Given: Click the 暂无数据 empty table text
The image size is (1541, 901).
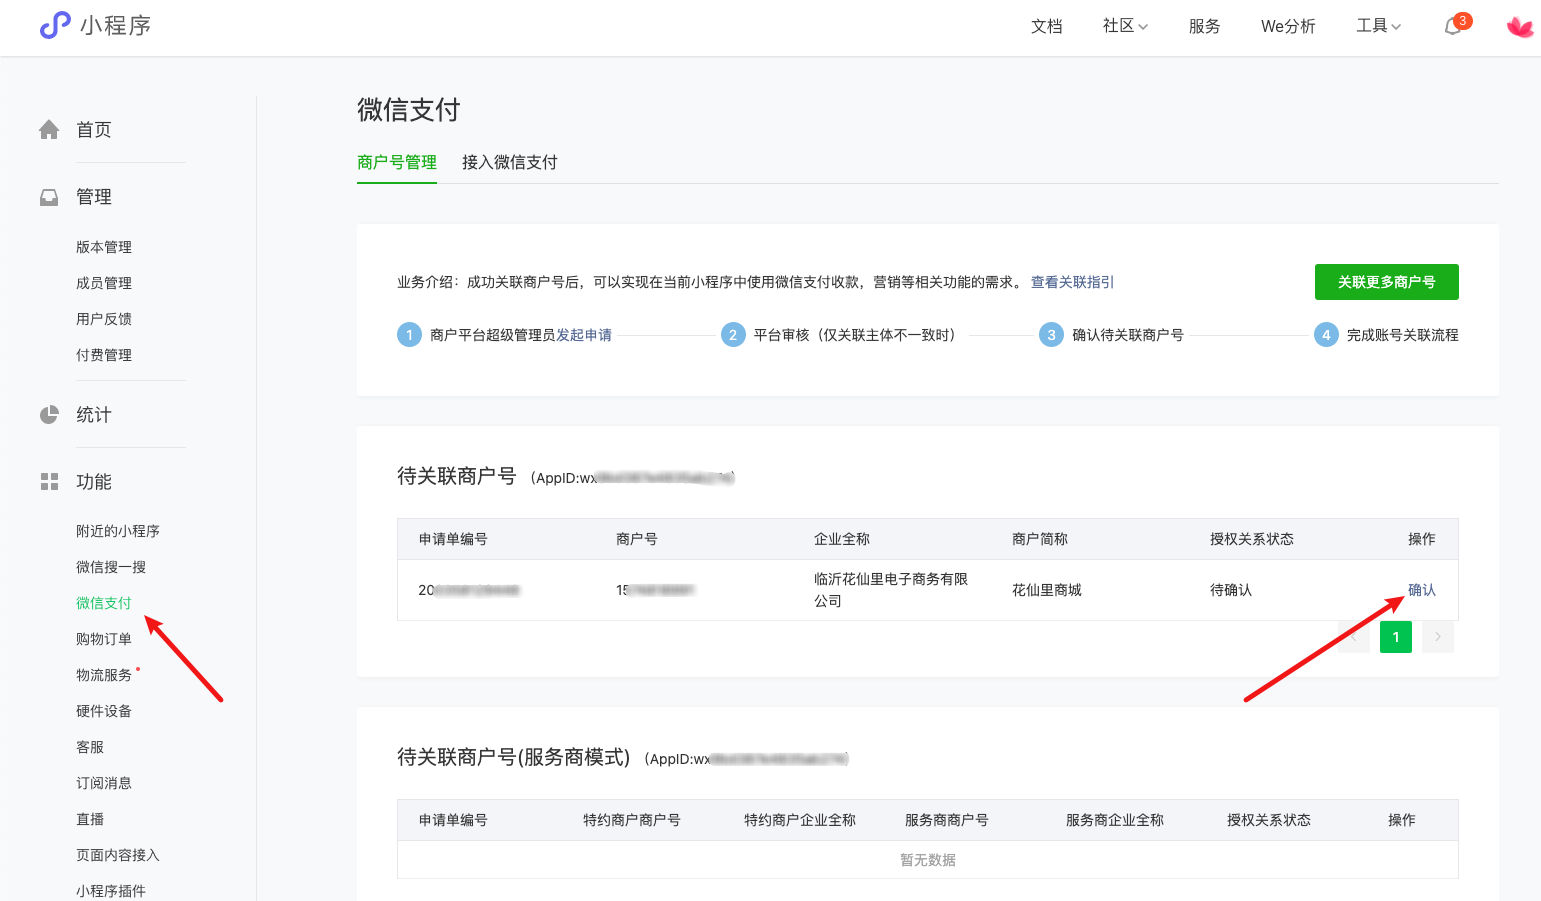Looking at the screenshot, I should [x=928, y=860].
